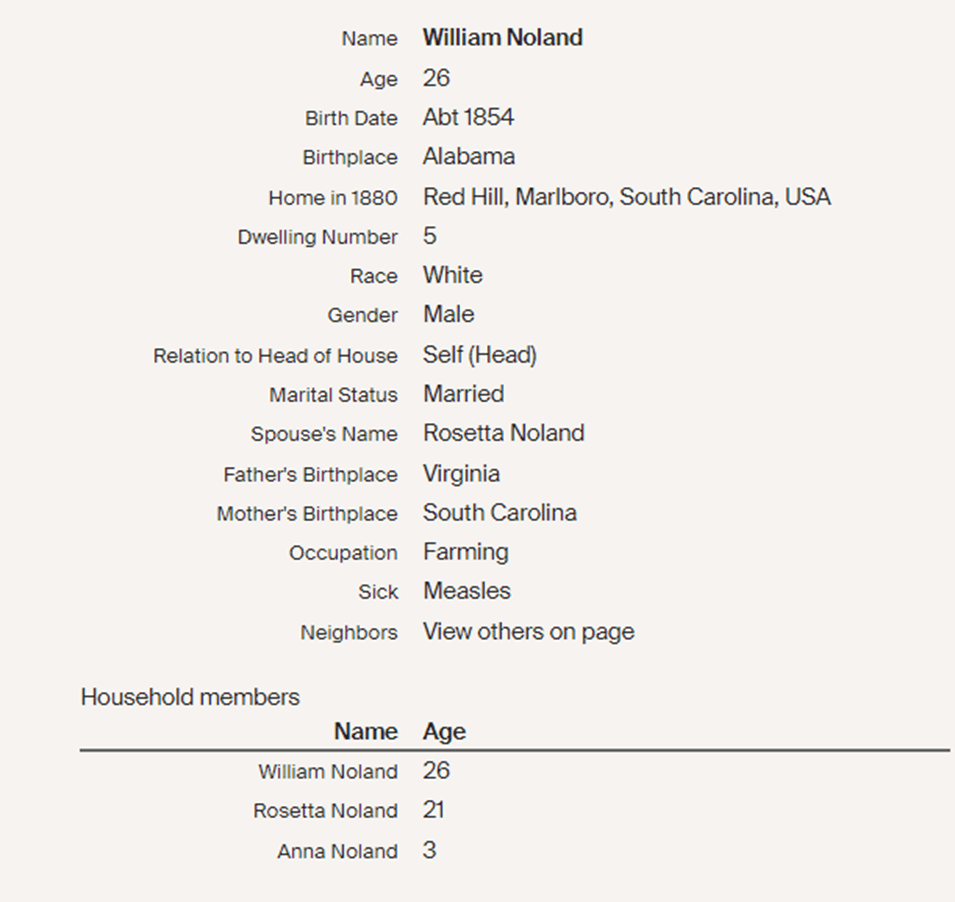Viewport: 955px width, 902px height.
Task: Click the "View others on page" neighbors link
Action: coord(528,632)
